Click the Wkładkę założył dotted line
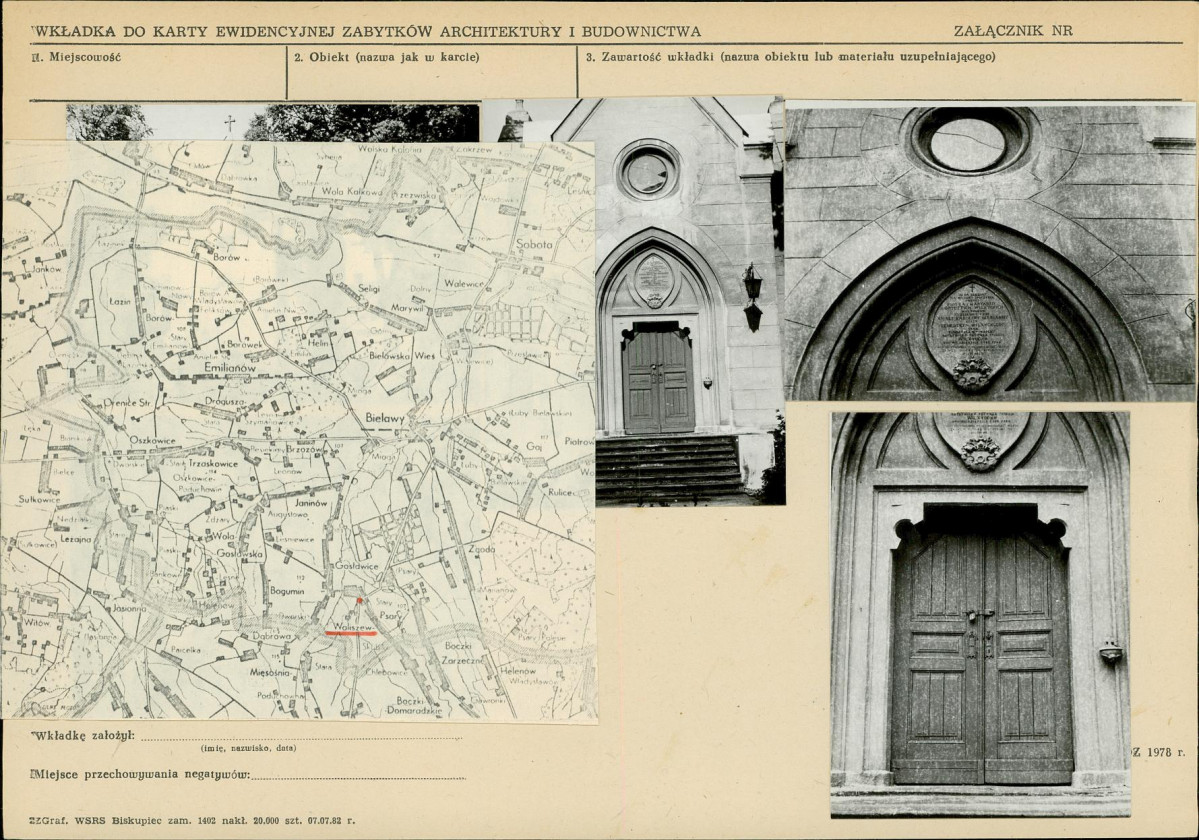Screen dimensions: 1199x840 point(301,737)
